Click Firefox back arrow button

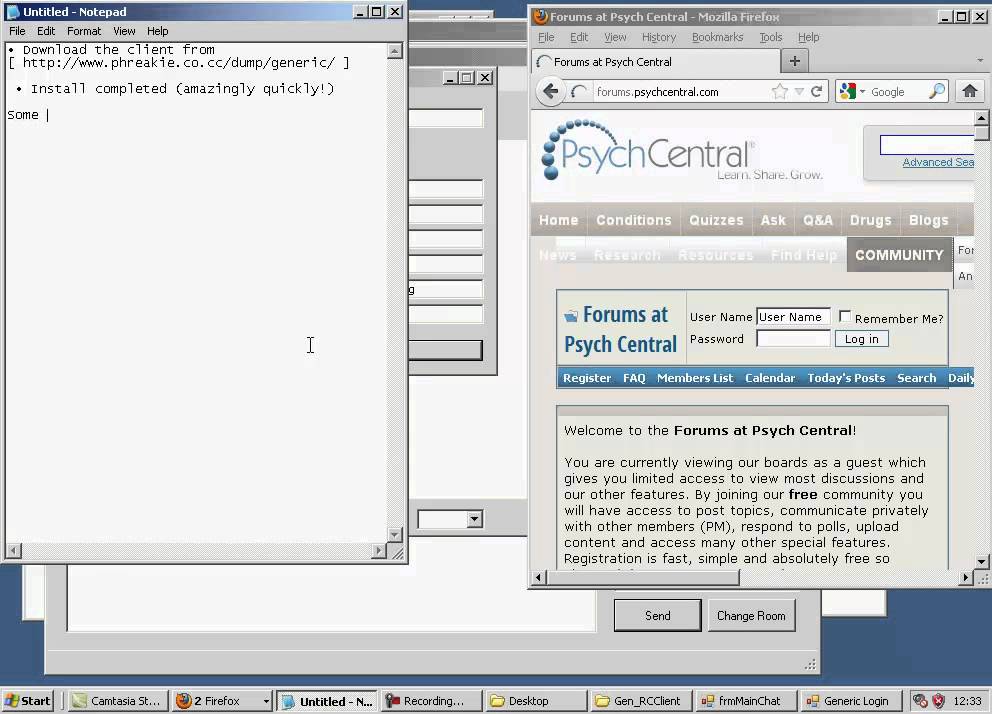coord(550,92)
